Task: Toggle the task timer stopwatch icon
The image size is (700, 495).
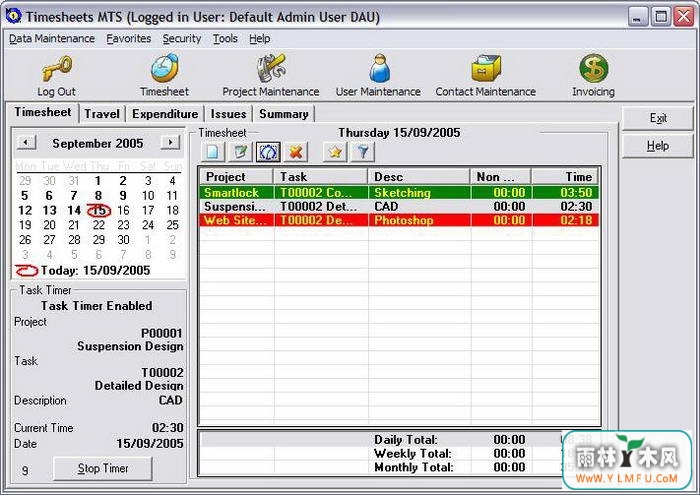Action: pos(268,152)
